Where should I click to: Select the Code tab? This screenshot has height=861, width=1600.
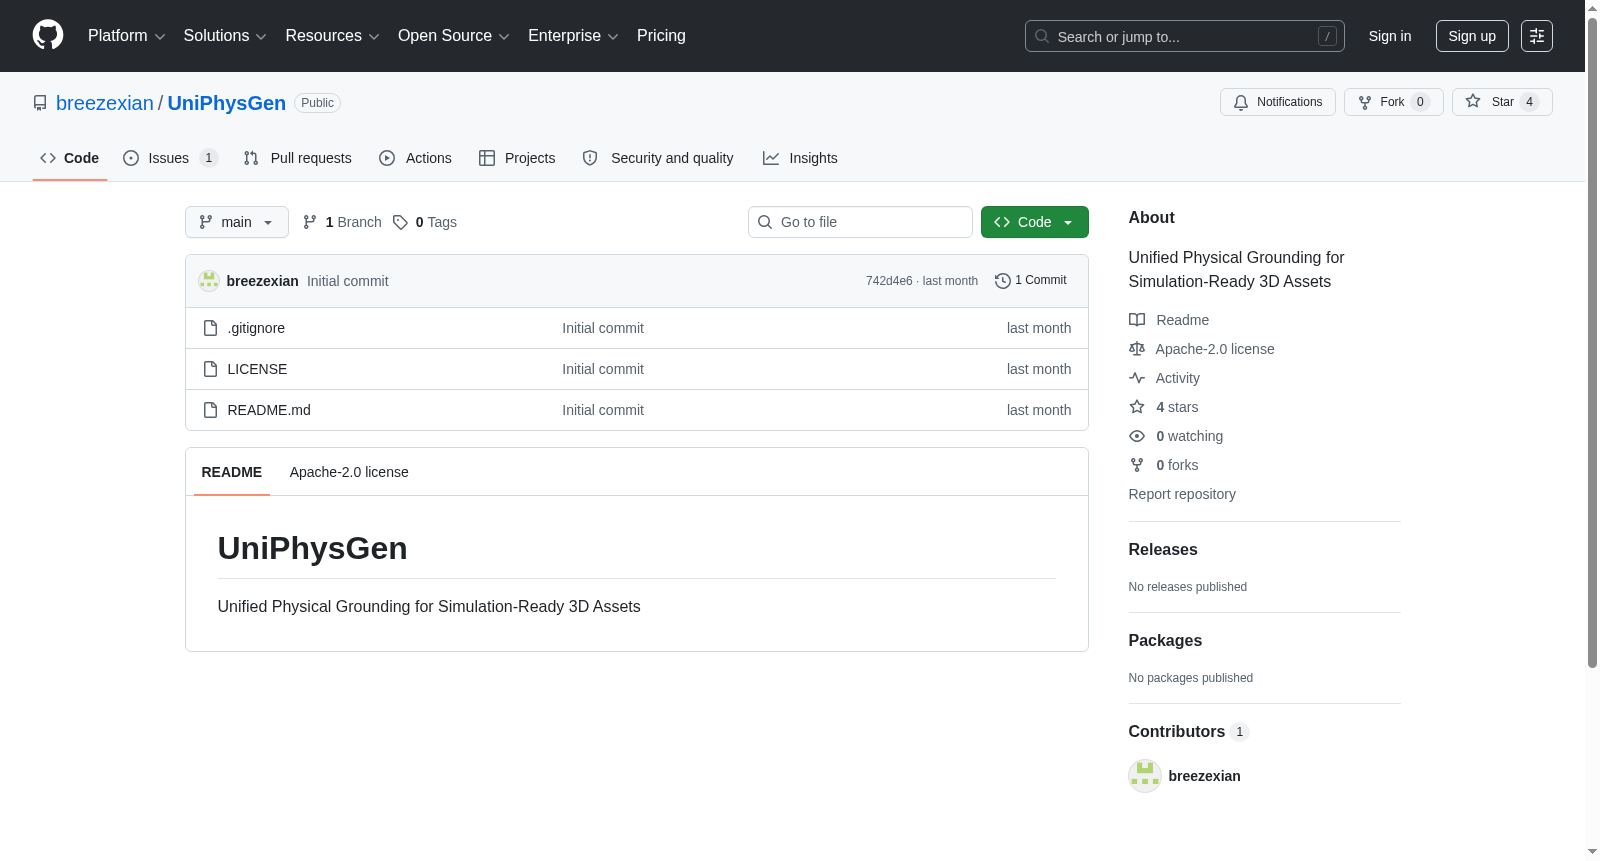(70, 158)
